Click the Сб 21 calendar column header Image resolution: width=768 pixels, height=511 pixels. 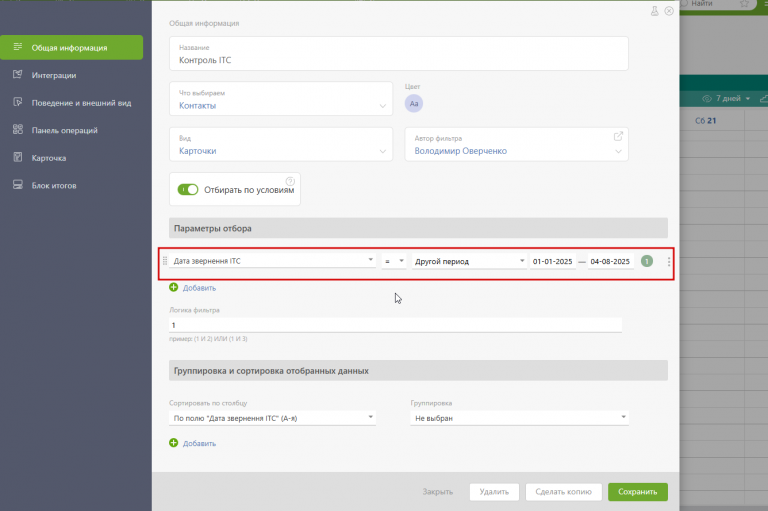pos(705,121)
